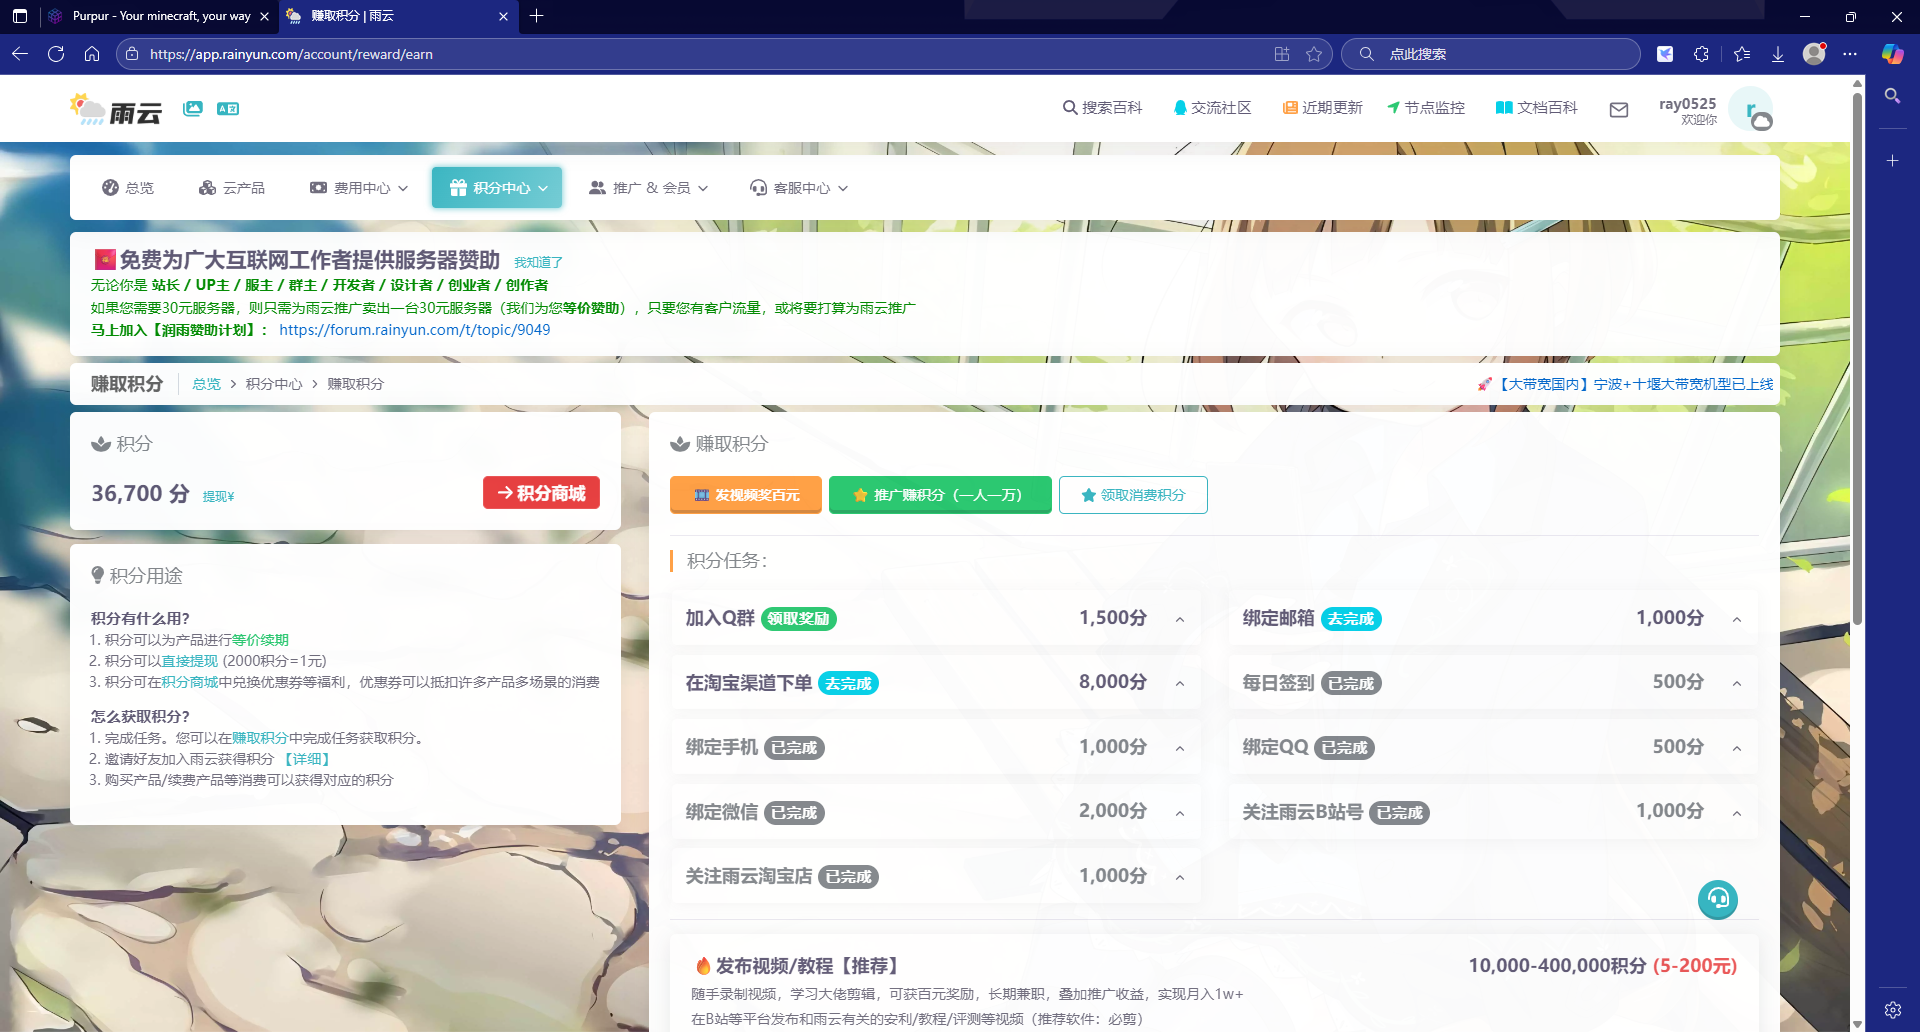Click the browser back arrow
Viewport: 1920px width, 1032px height.
coord(20,54)
